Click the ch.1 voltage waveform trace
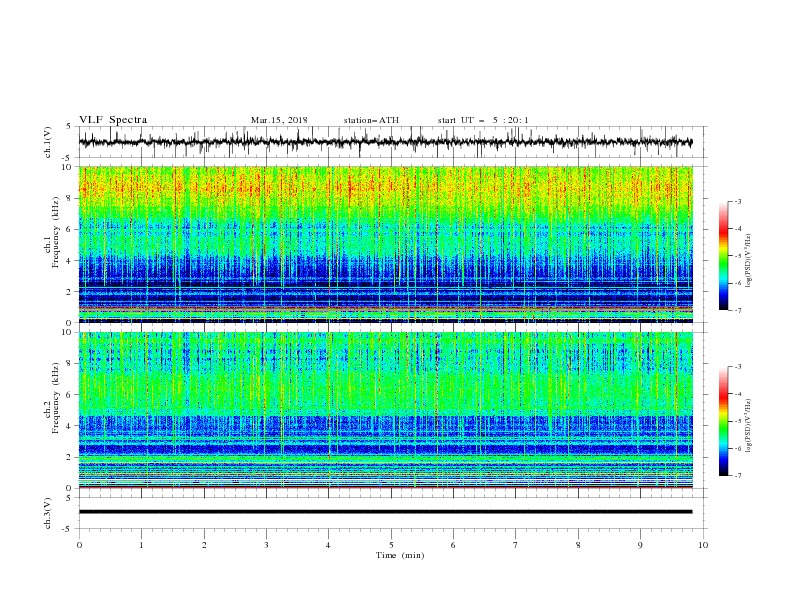The image size is (792, 612). (x=385, y=142)
